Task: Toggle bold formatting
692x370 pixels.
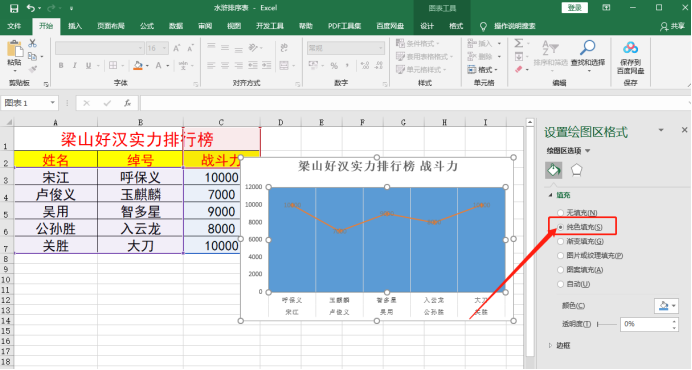Action: [x=61, y=65]
